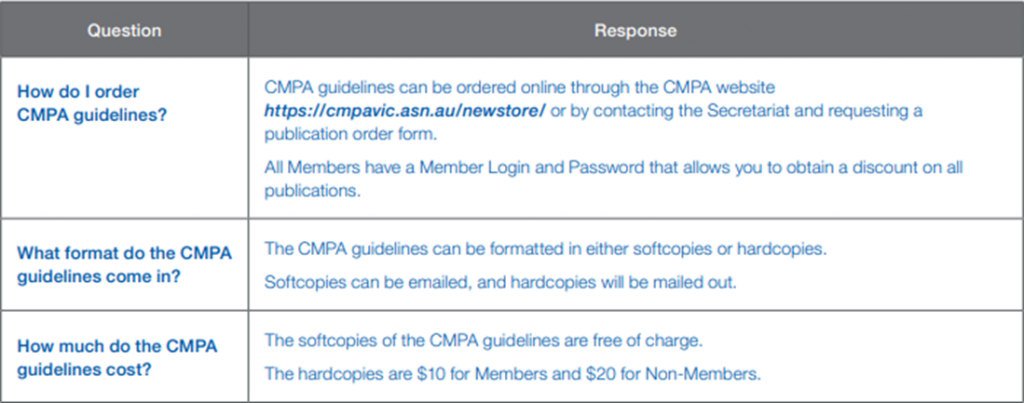The height and width of the screenshot is (403, 1024).
Task: Click the Response column header
Action: tap(635, 31)
